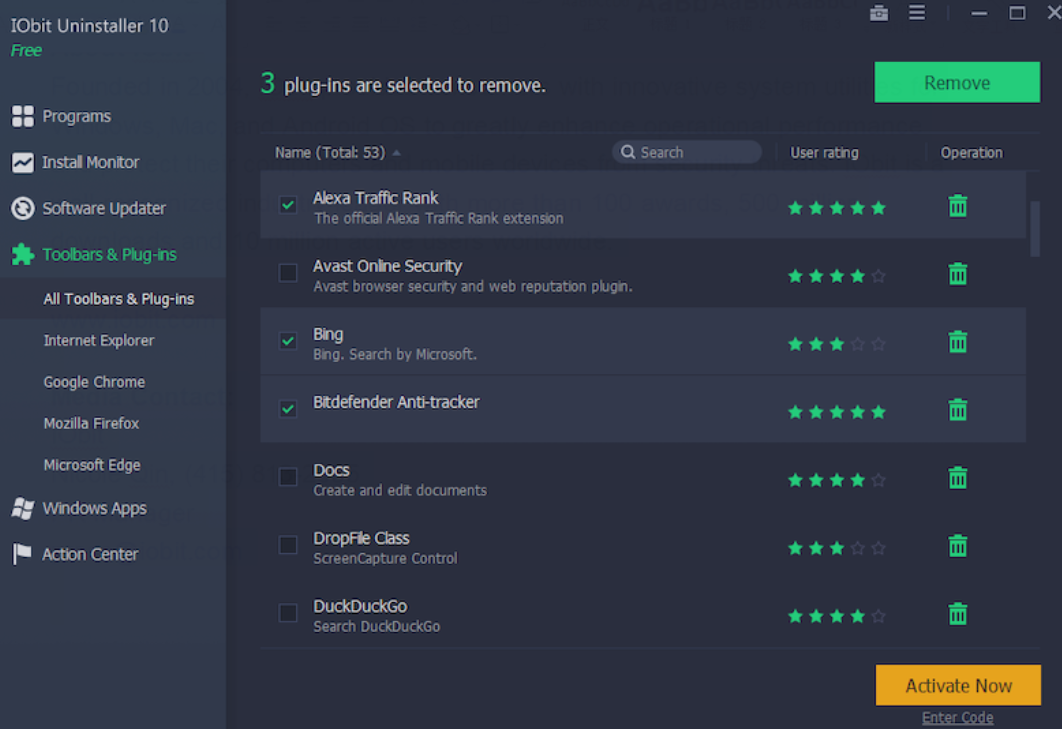Enable the Docs plug-in checkbox
The width and height of the screenshot is (1062, 729).
pyautogui.click(x=288, y=477)
